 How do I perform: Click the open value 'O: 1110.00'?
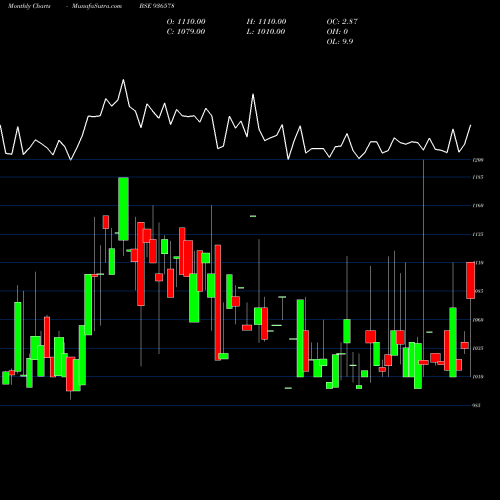[x=186, y=22]
